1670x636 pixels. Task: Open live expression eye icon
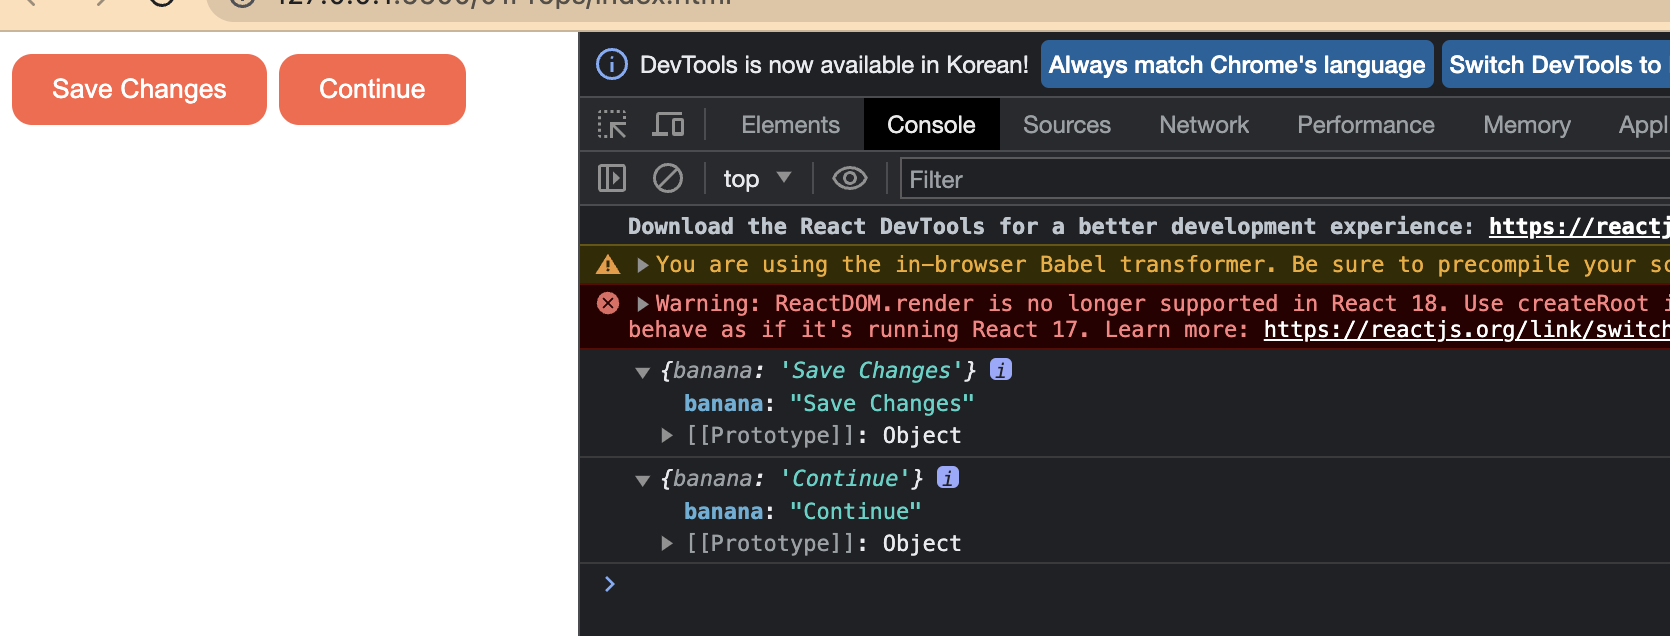tap(849, 179)
